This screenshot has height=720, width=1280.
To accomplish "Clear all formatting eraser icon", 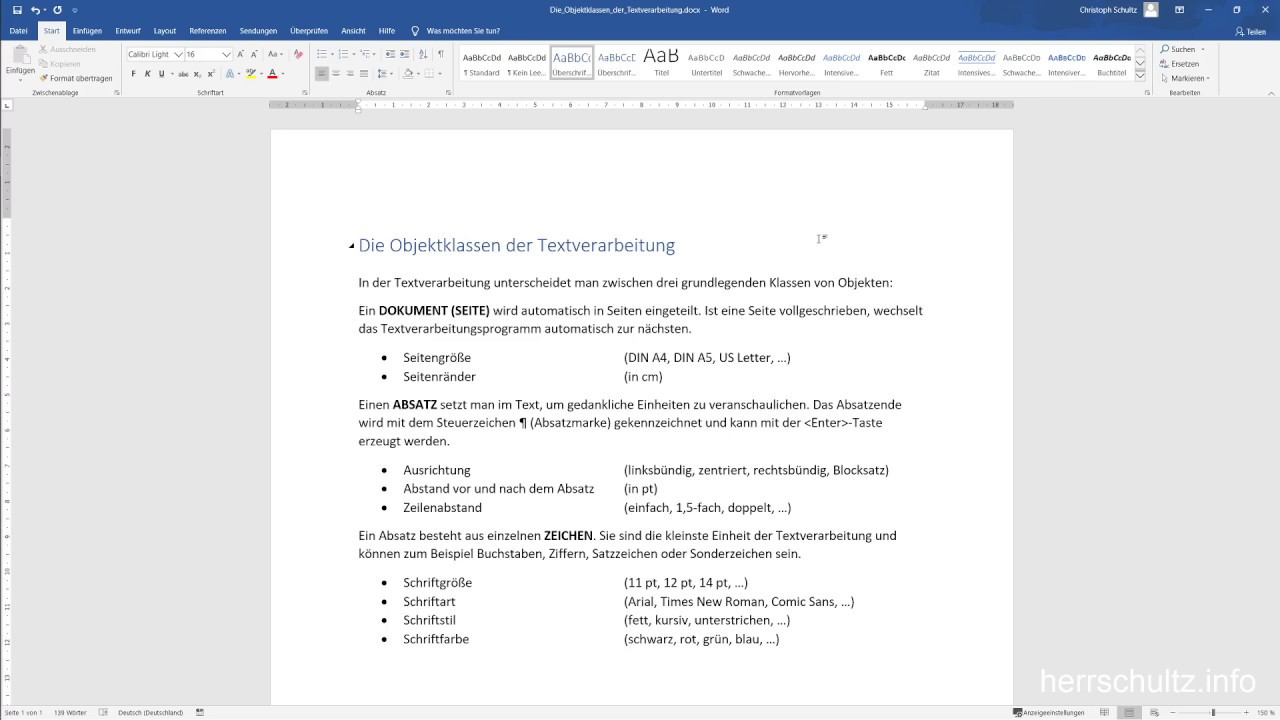I will pyautogui.click(x=297, y=54).
